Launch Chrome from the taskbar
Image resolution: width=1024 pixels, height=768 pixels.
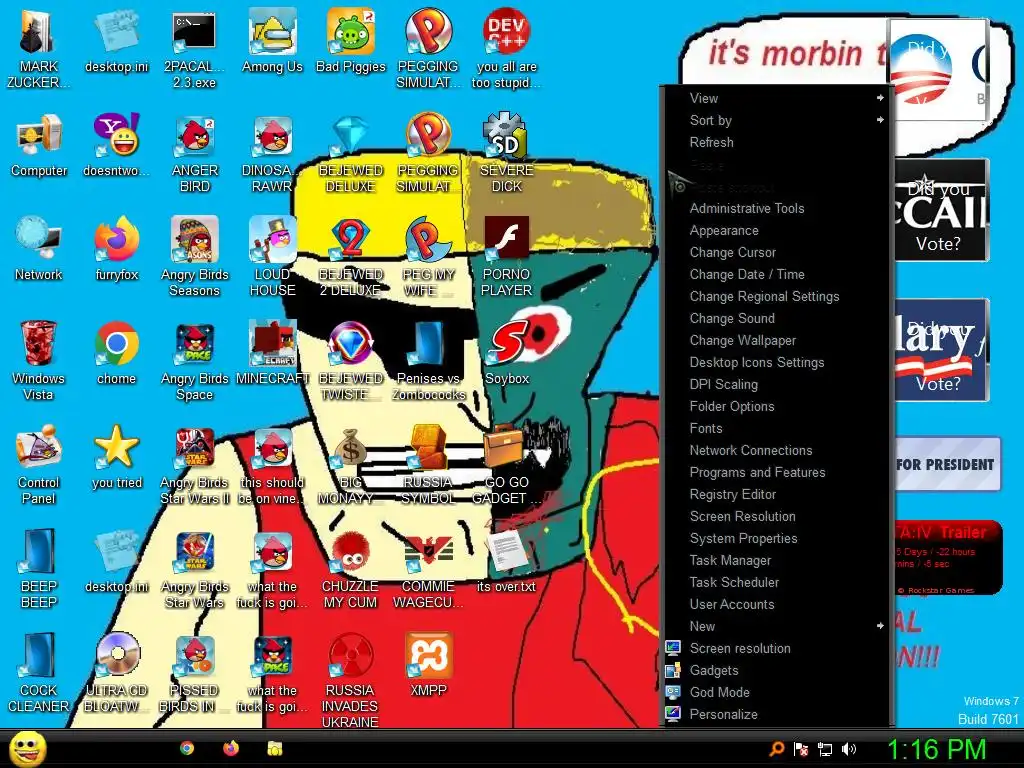(x=187, y=748)
